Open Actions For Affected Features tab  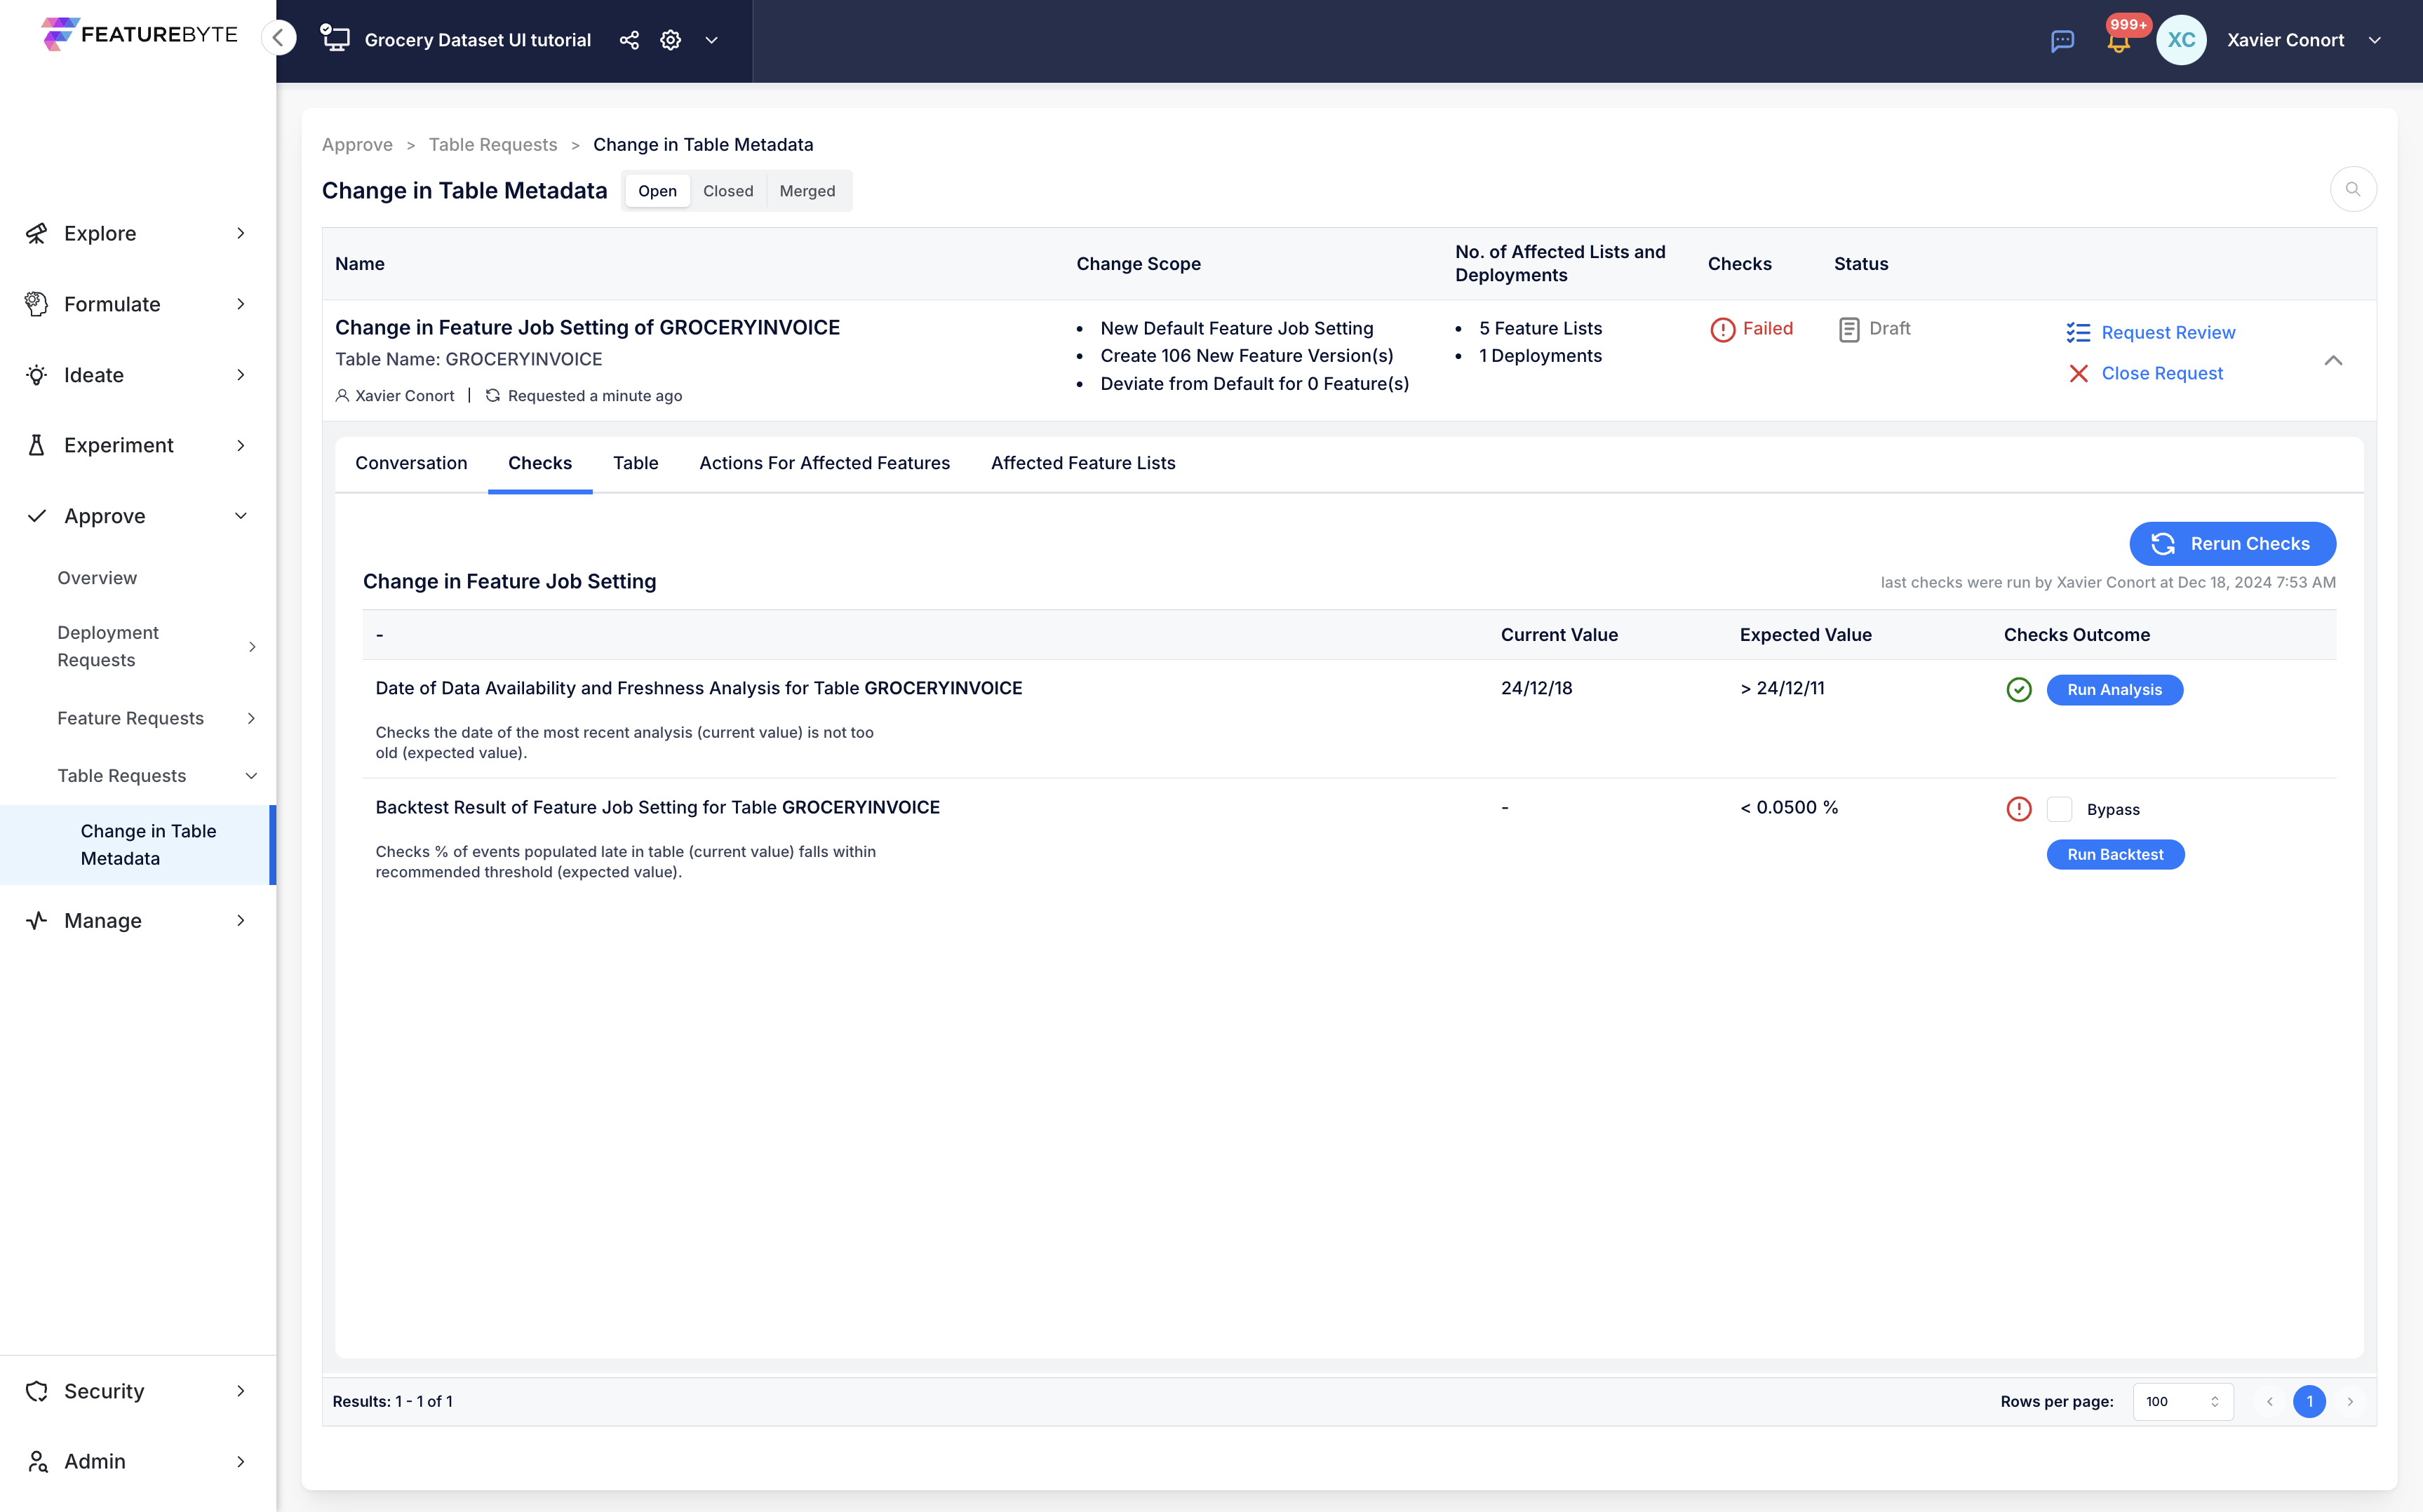click(x=824, y=463)
